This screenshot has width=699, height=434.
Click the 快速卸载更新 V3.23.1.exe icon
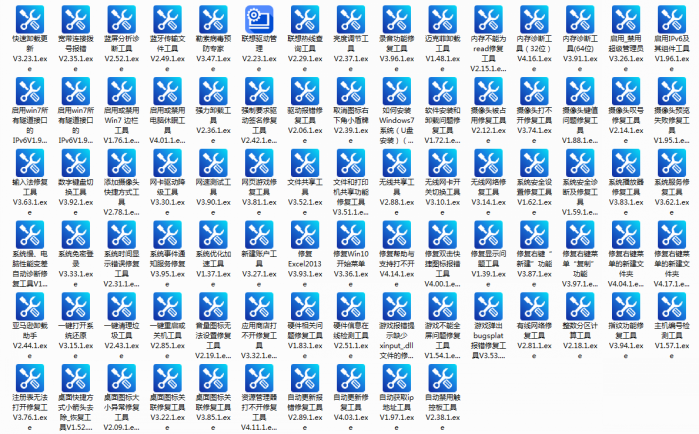[x=30, y=20]
